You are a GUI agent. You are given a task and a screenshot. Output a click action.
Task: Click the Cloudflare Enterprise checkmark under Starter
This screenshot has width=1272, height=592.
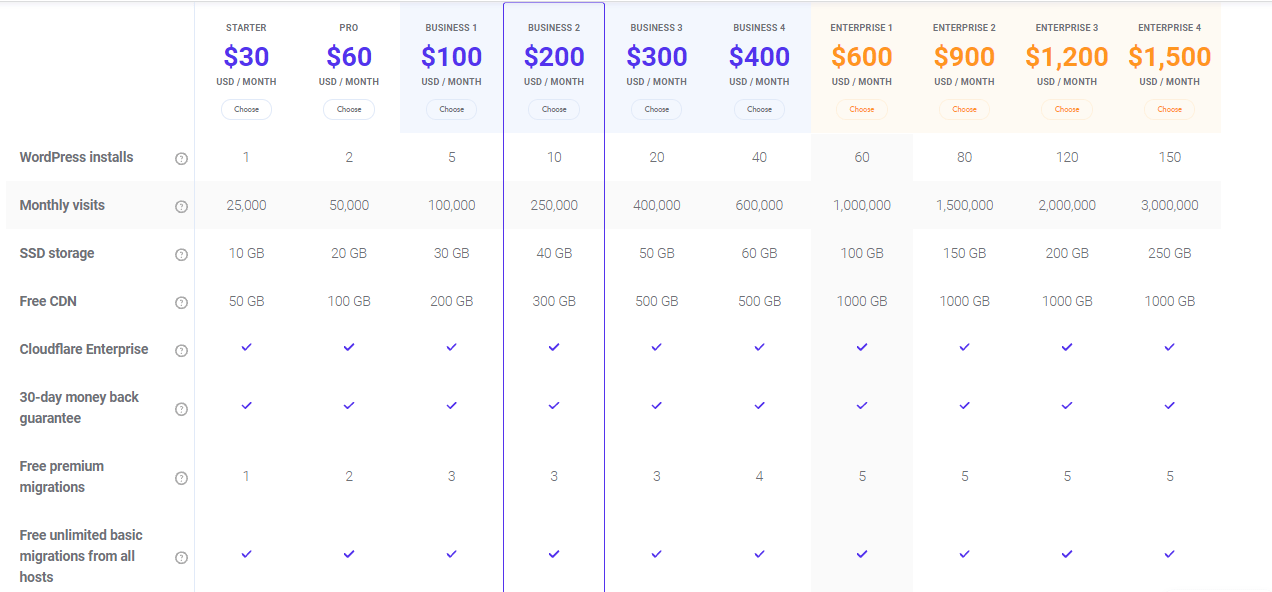click(246, 347)
